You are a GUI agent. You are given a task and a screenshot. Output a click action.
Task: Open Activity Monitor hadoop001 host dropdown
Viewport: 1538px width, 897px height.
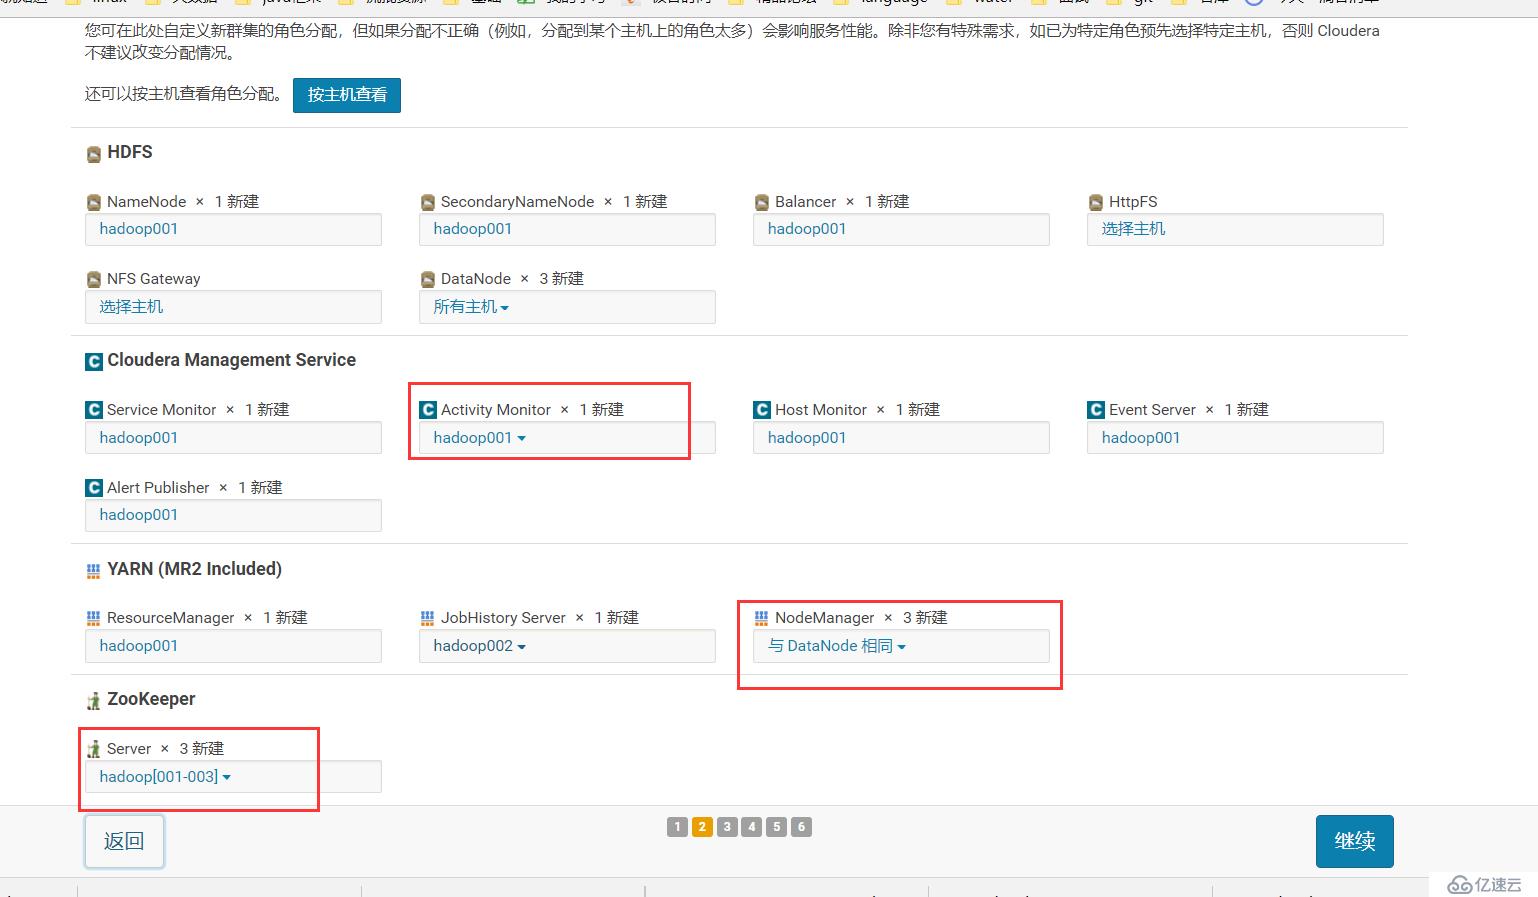(x=479, y=438)
